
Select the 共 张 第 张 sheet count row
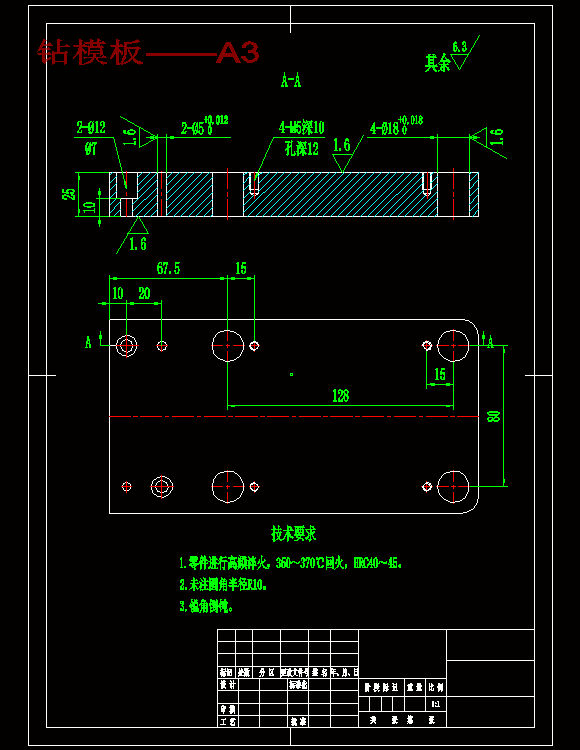click(x=403, y=720)
